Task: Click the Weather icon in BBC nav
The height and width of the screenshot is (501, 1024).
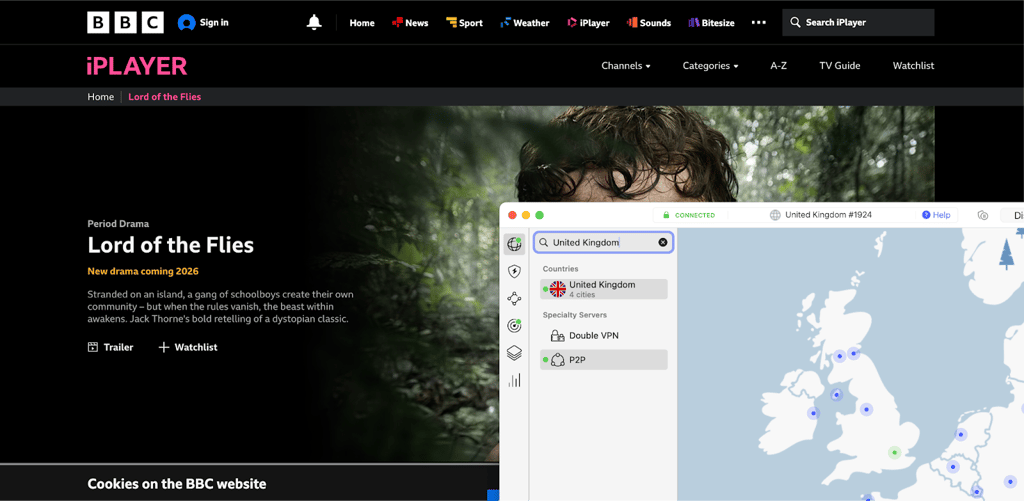Action: pyautogui.click(x=505, y=22)
